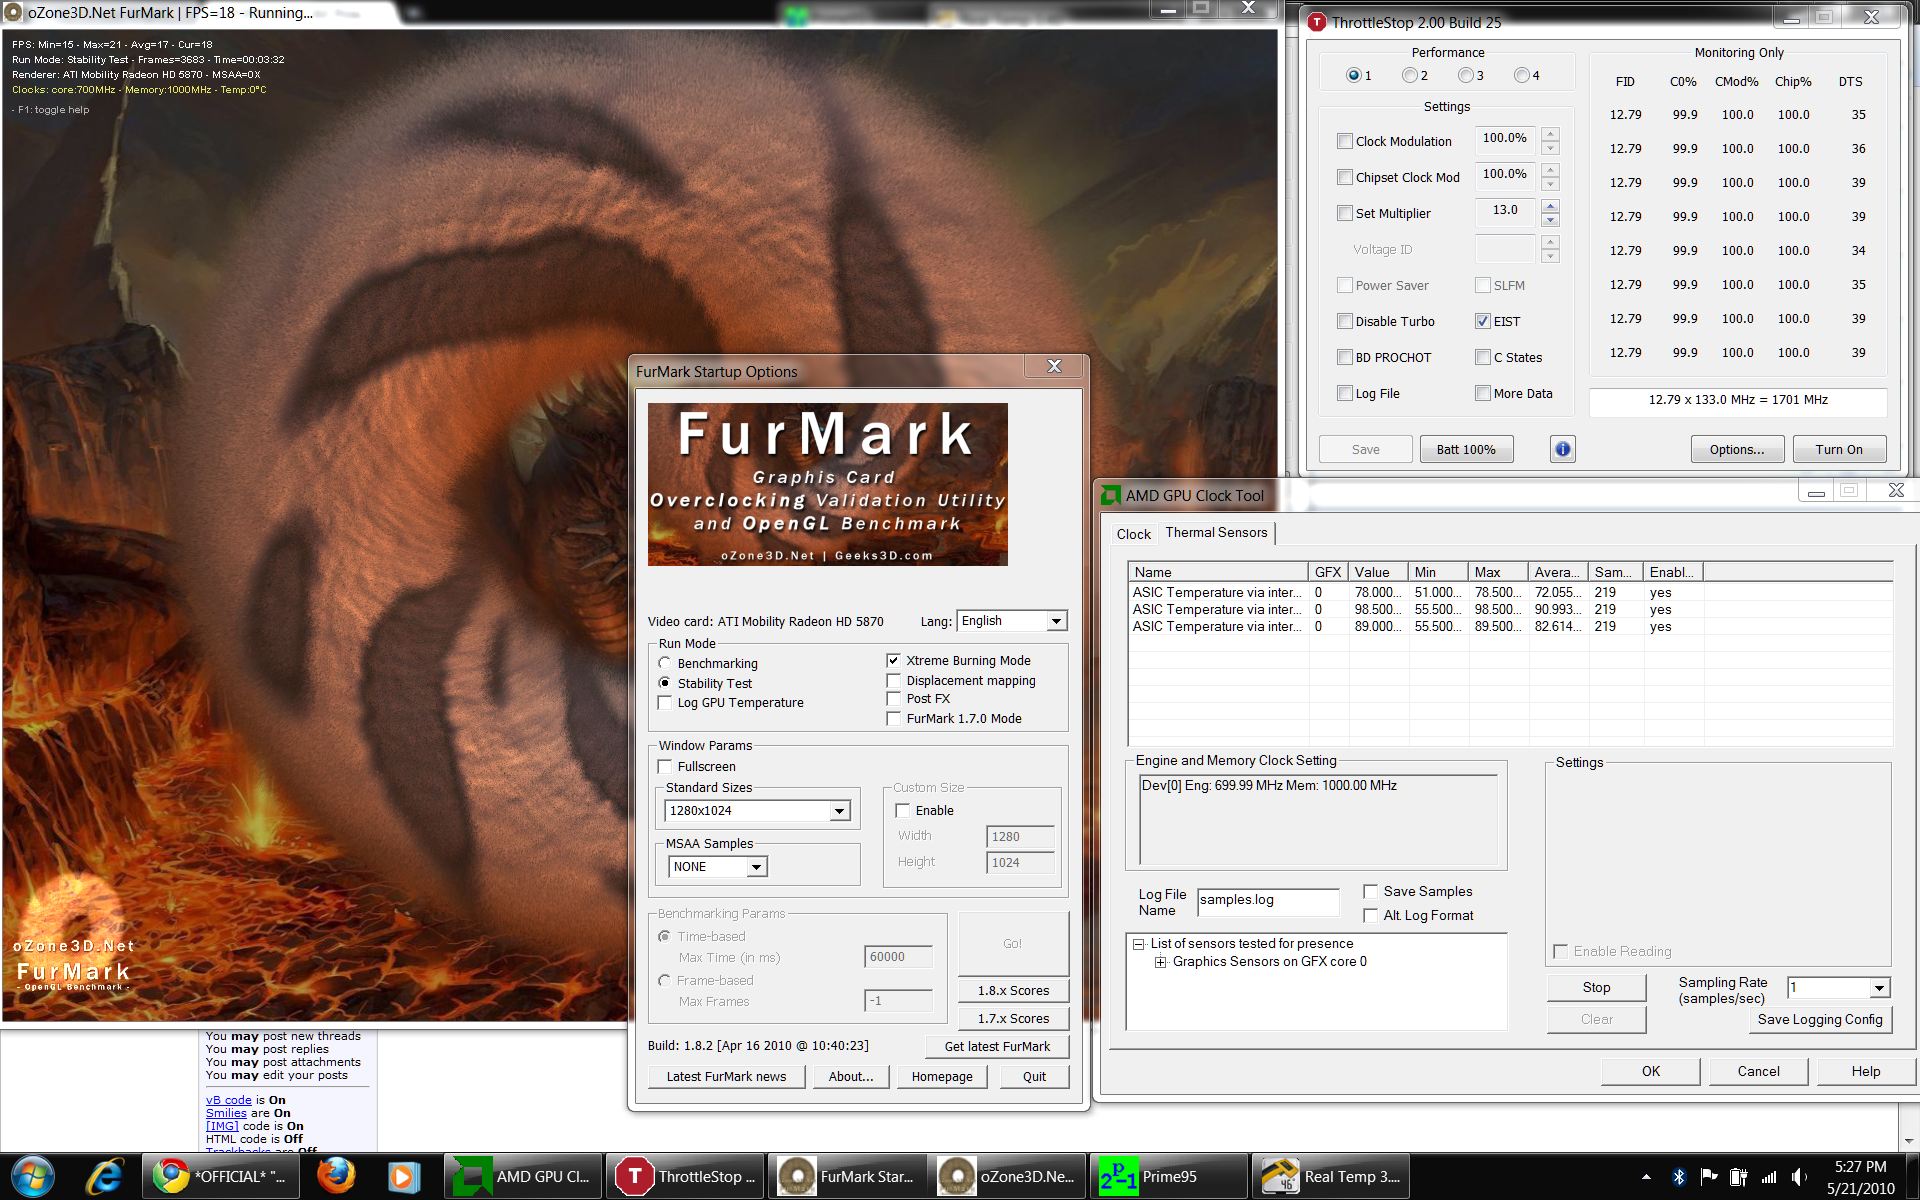The image size is (1920, 1200).
Task: Increase the Clock Modulation percentage stepper
Action: pos(1550,134)
